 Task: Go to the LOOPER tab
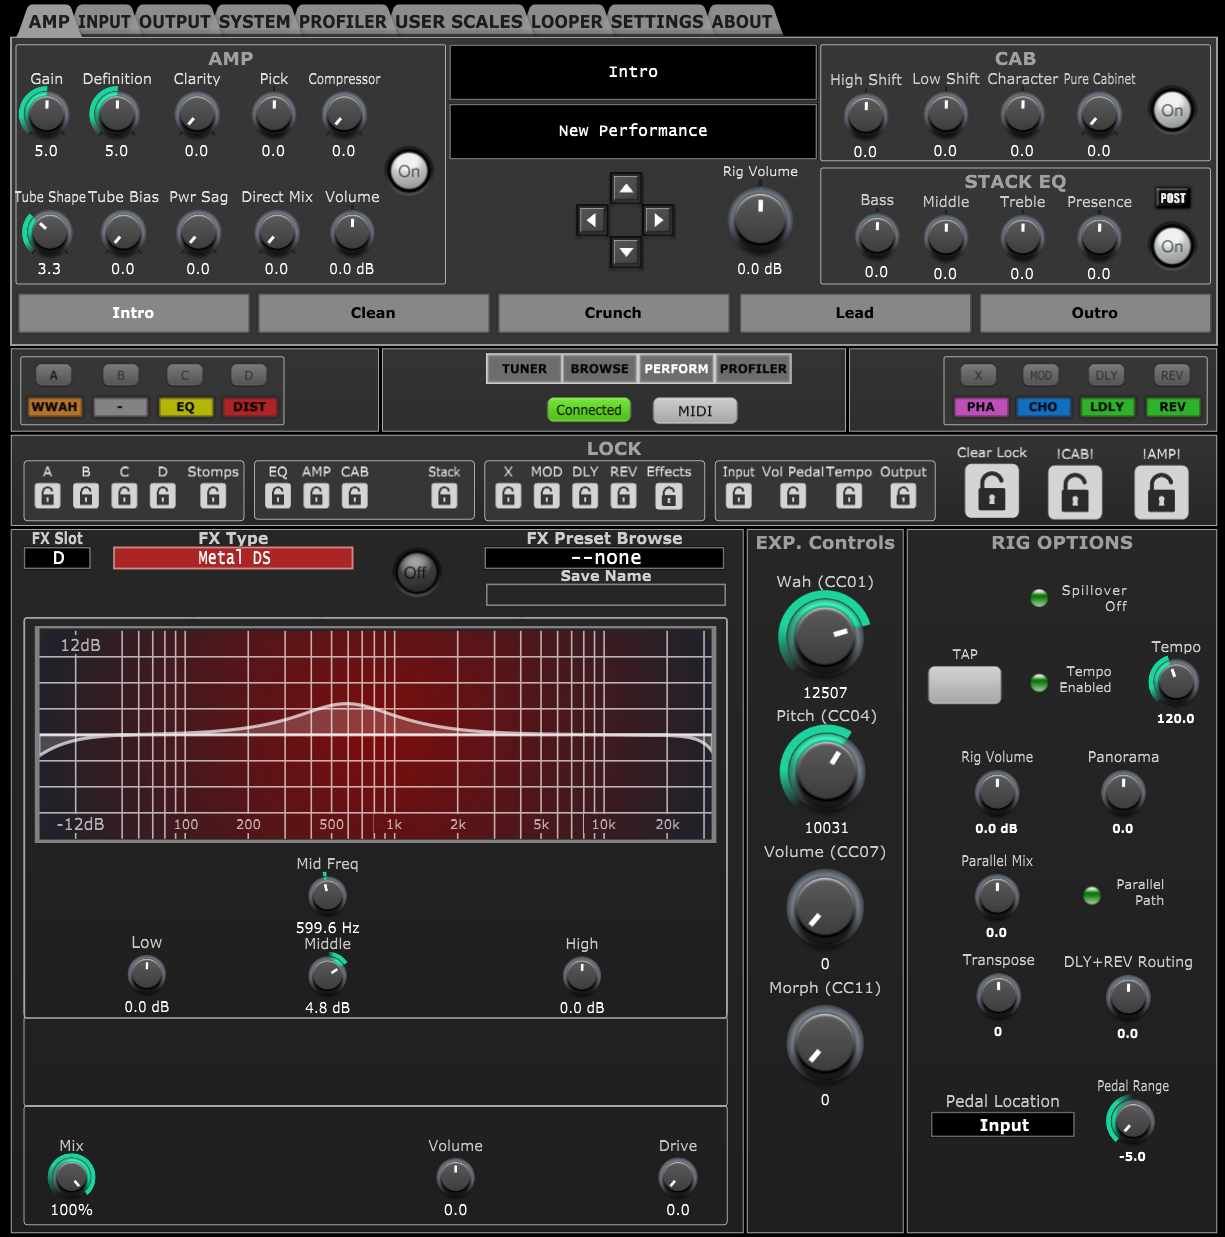click(x=567, y=21)
